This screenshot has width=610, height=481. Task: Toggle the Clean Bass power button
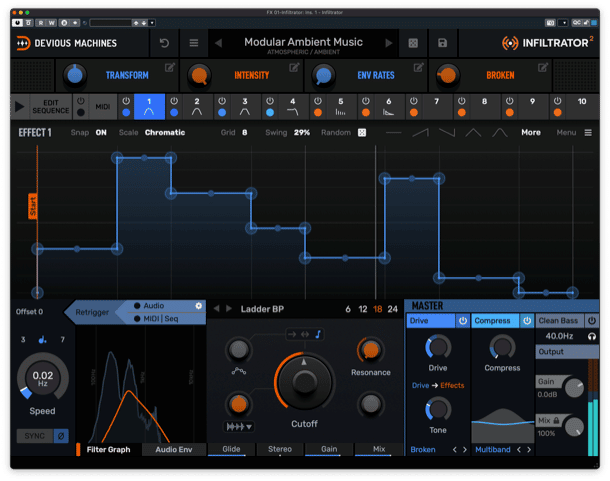click(x=592, y=321)
